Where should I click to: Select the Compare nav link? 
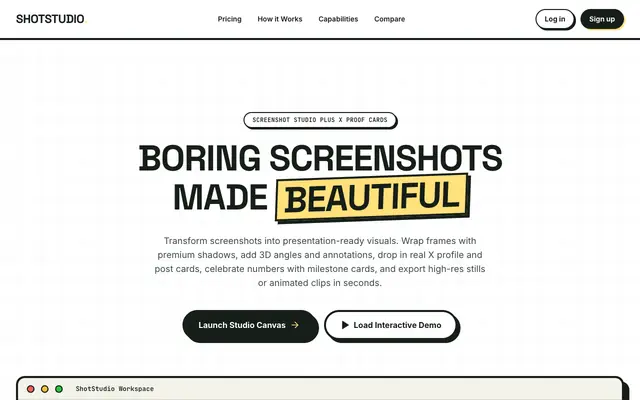389,19
